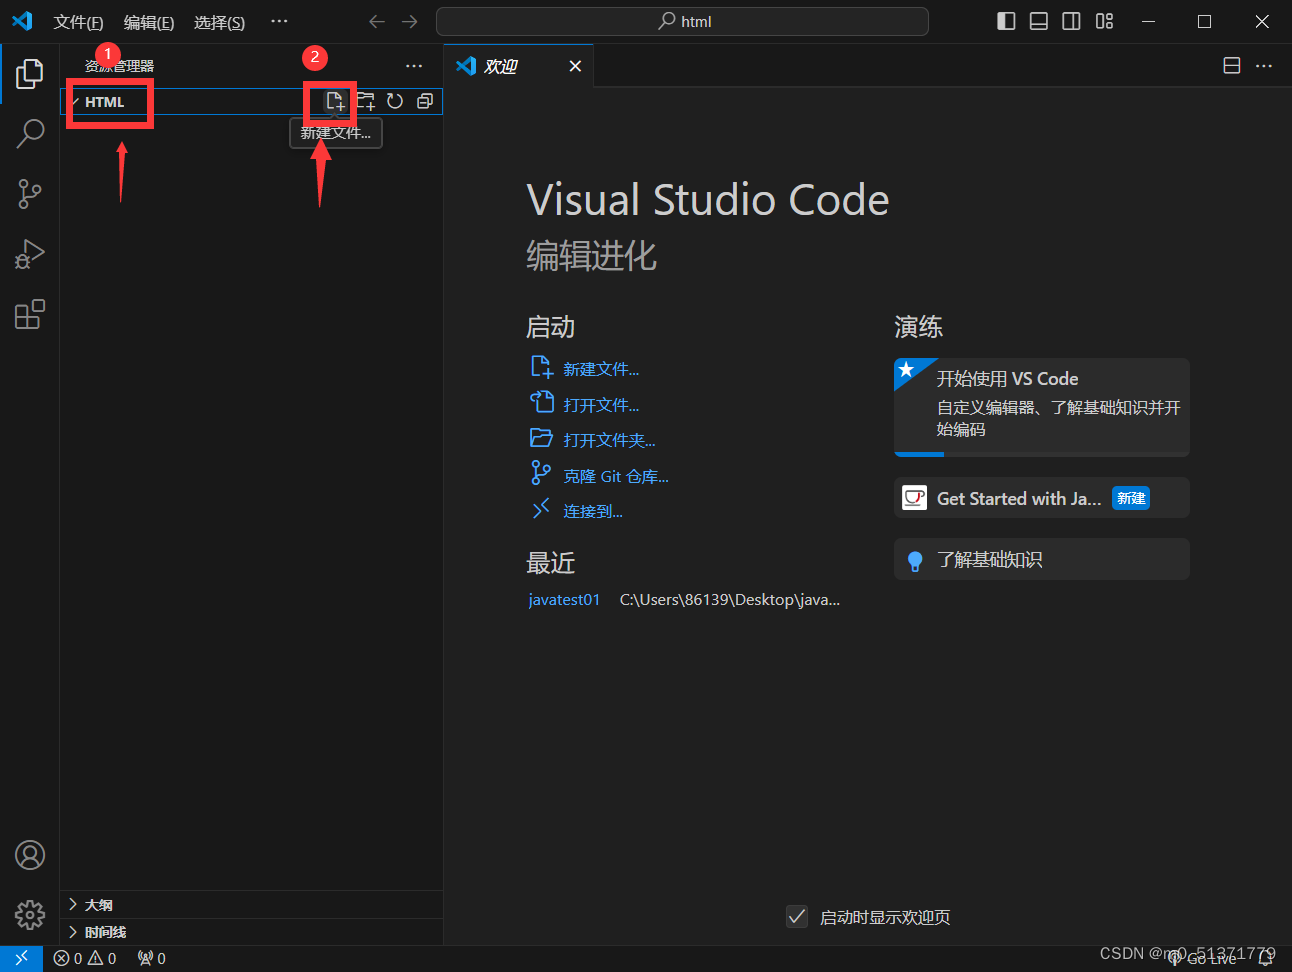Open the Run and Debug view
The height and width of the screenshot is (972, 1292).
click(30, 254)
